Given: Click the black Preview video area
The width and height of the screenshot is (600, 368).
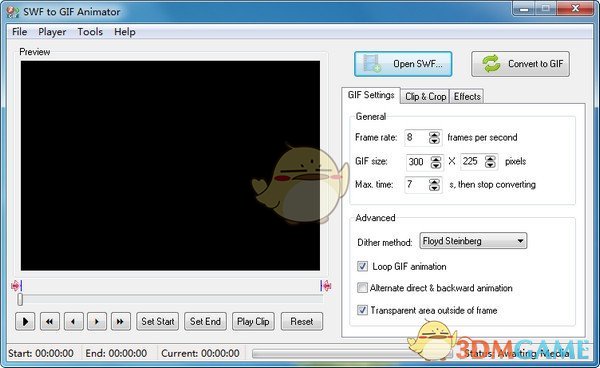Looking at the screenshot, I should point(170,166).
